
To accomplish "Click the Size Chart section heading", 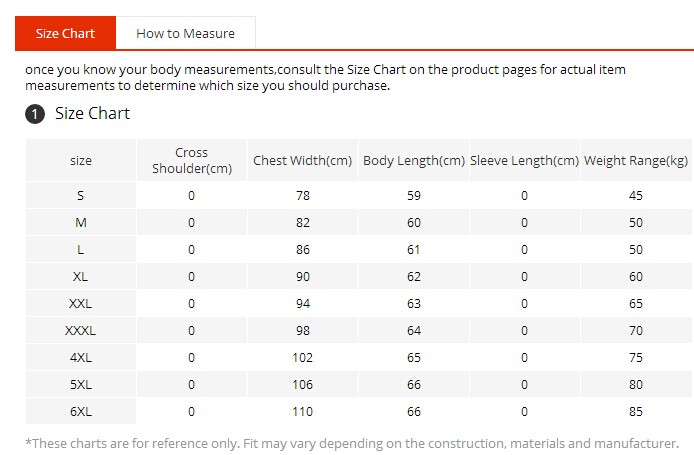I will tap(92, 114).
